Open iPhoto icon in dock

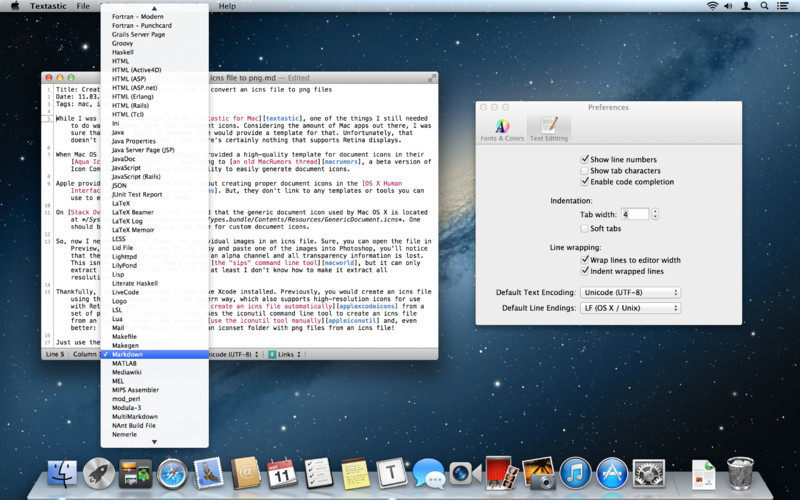tap(539, 473)
